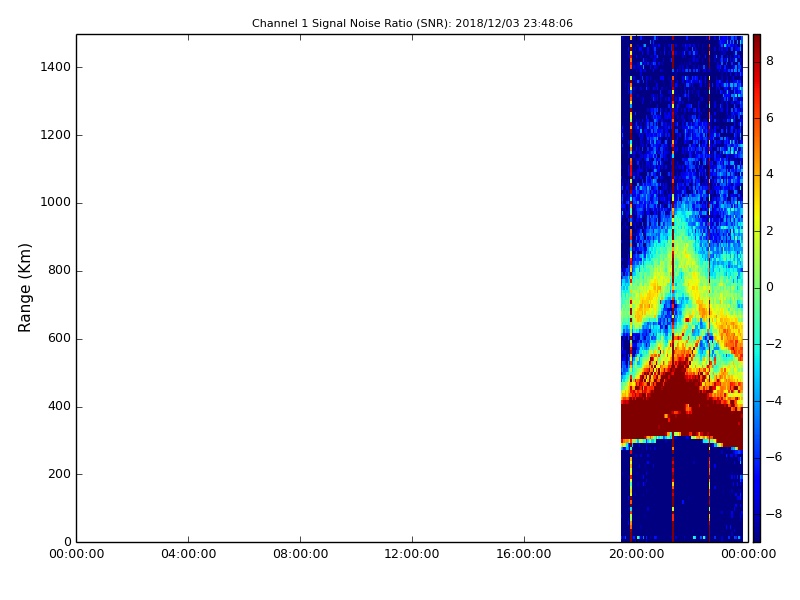
Task: Click the SNR colorbar scale strip
Action: tap(757, 288)
